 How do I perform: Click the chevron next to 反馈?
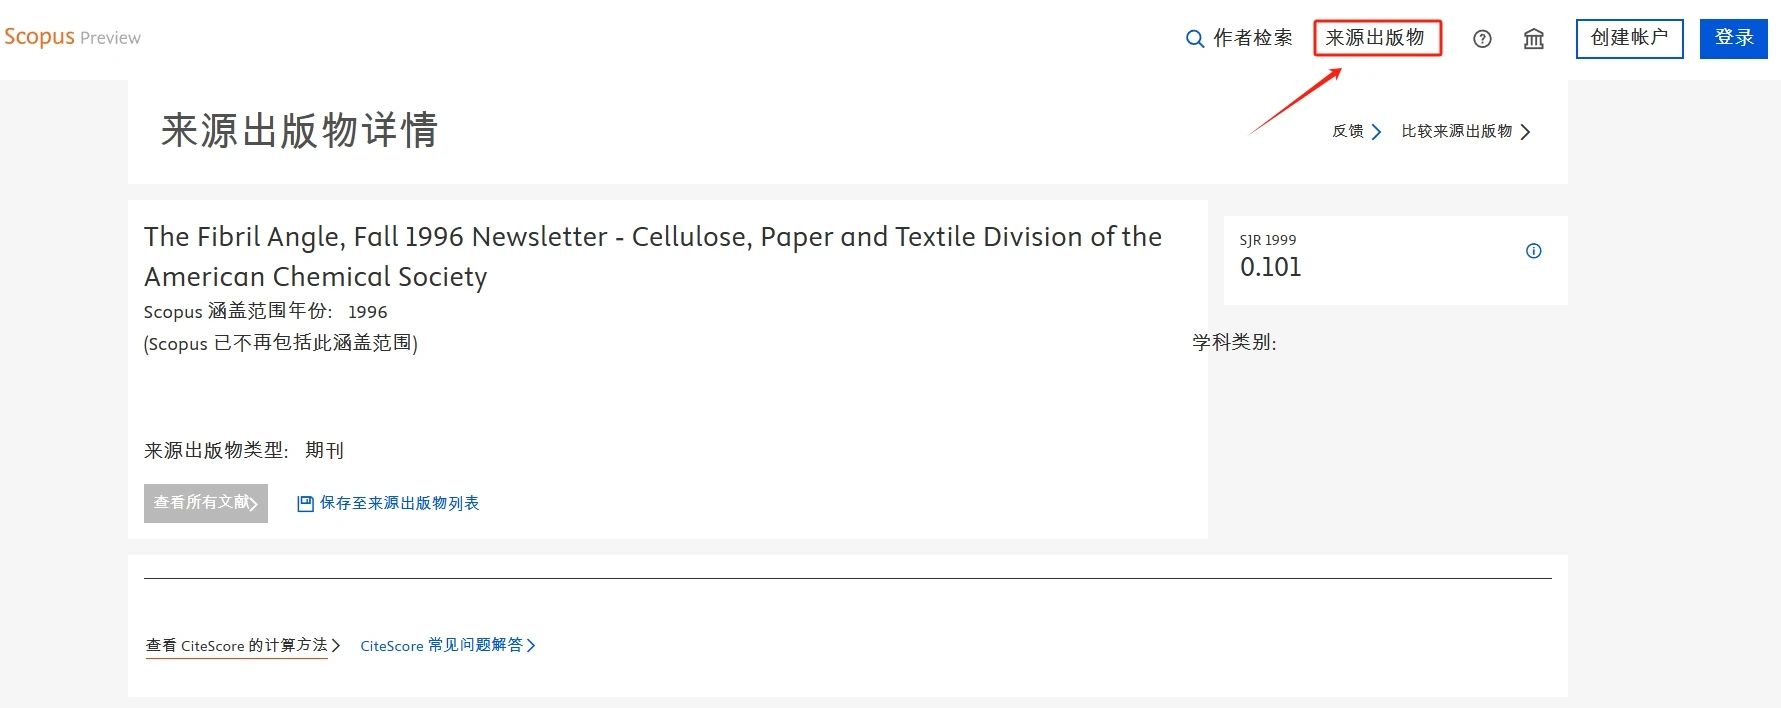[1377, 132]
